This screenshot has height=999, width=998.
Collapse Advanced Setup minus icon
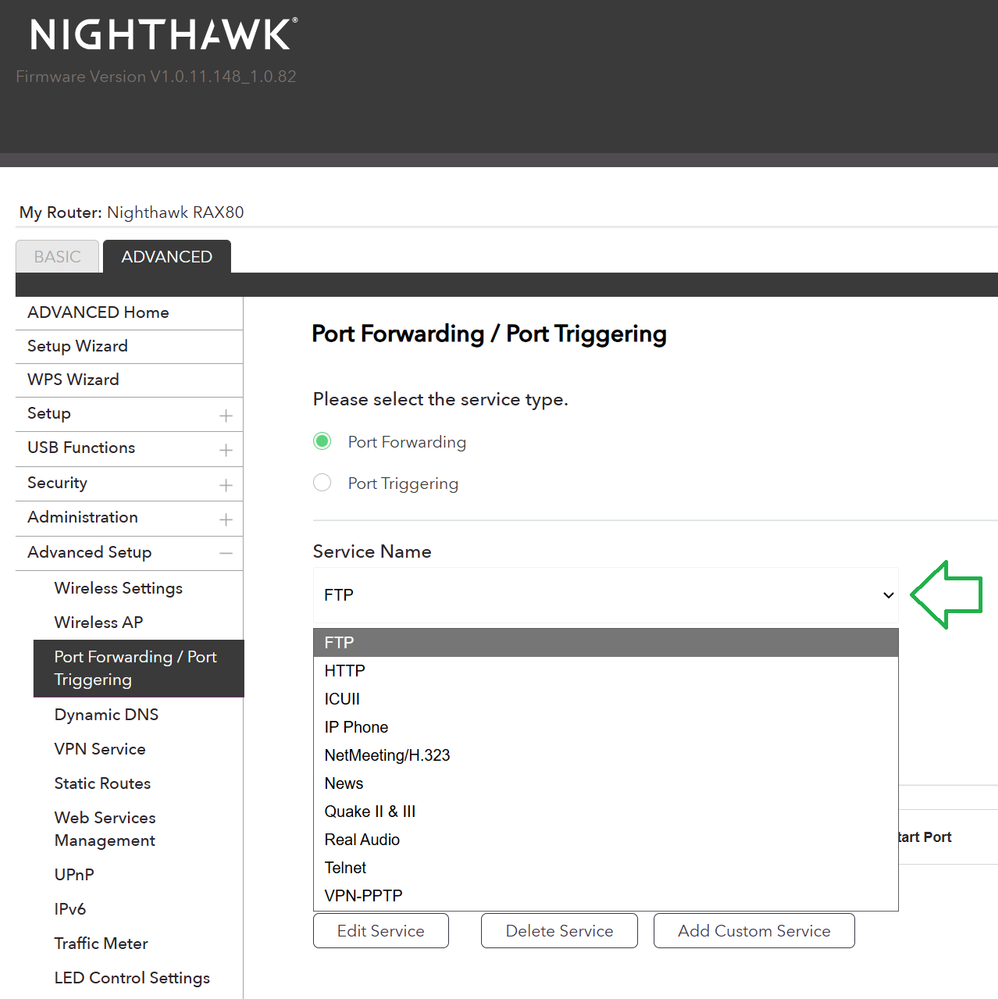pyautogui.click(x=226, y=554)
